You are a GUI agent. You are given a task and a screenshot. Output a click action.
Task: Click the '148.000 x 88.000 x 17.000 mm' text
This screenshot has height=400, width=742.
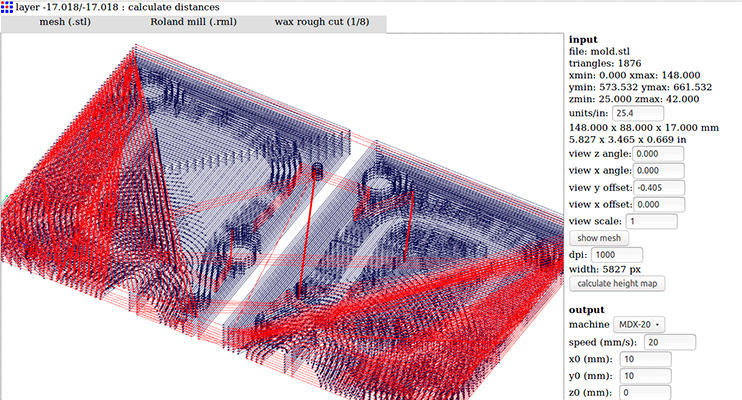644,128
